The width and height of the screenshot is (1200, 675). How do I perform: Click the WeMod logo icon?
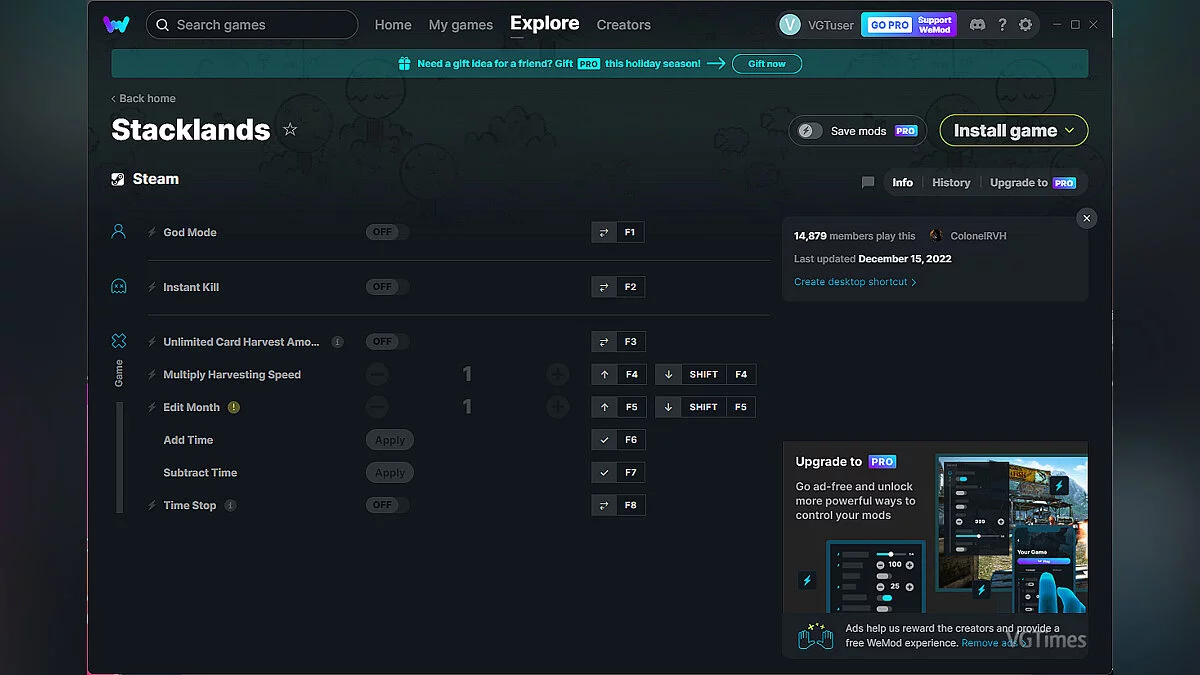point(116,25)
